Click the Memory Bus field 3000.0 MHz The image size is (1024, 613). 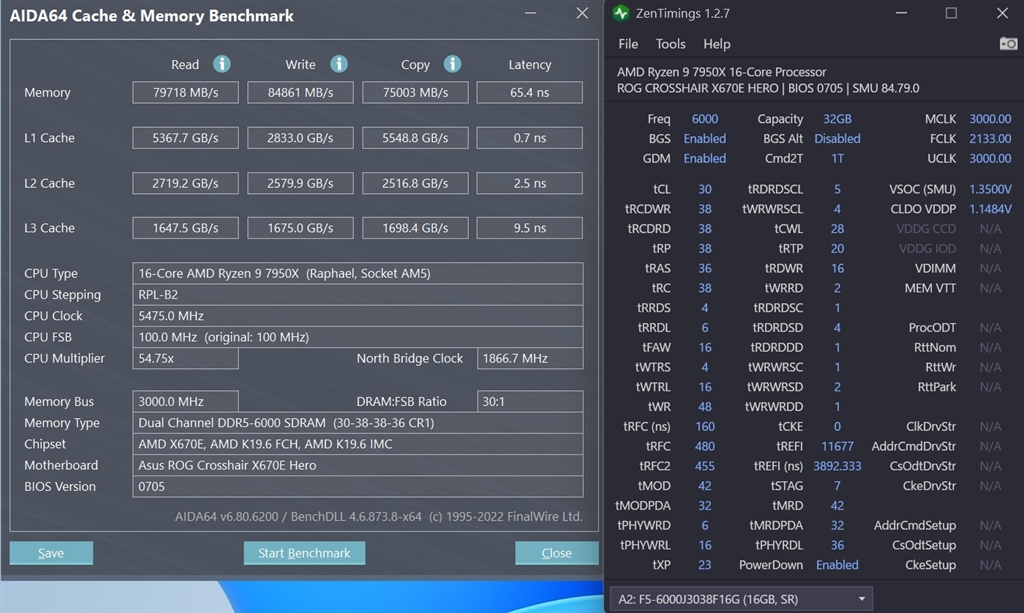click(185, 401)
